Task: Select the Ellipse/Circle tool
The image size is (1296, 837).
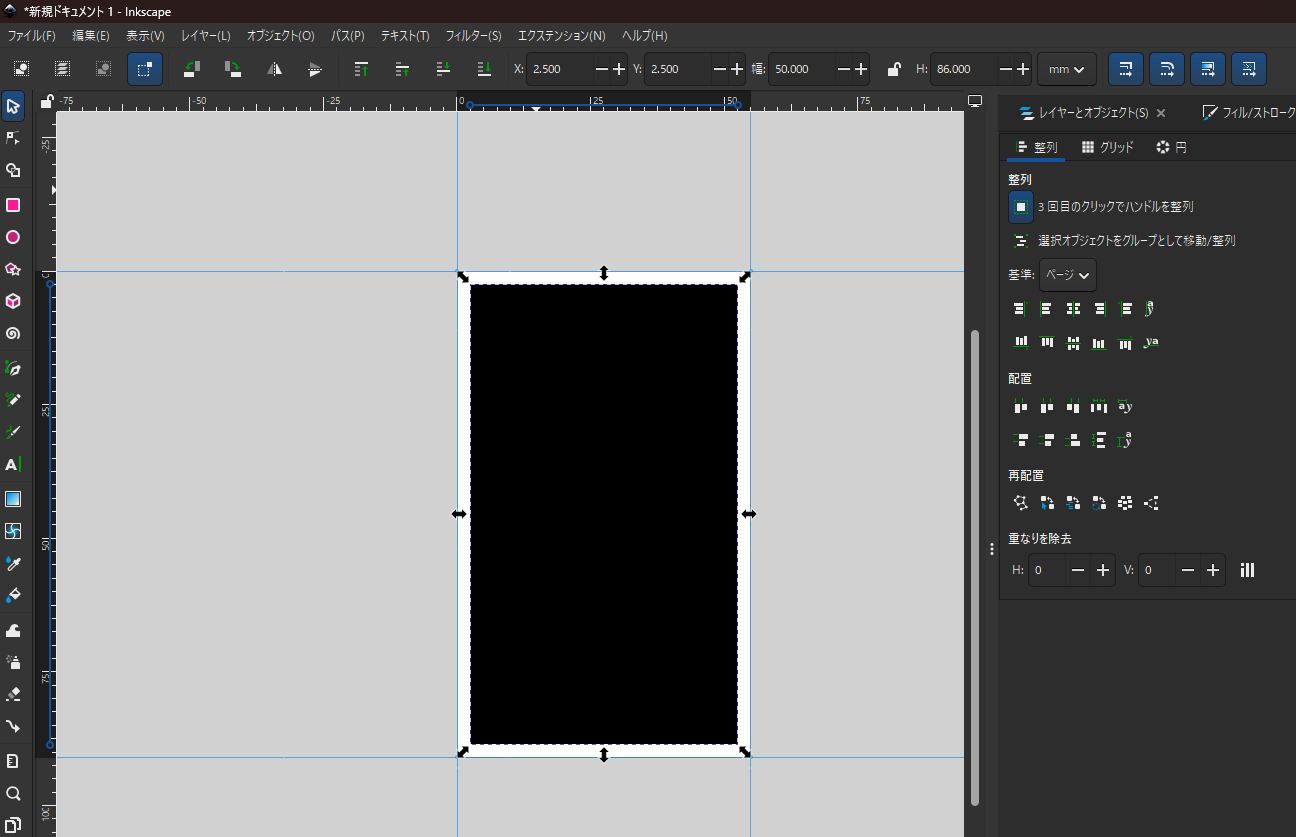Action: [x=13, y=238]
